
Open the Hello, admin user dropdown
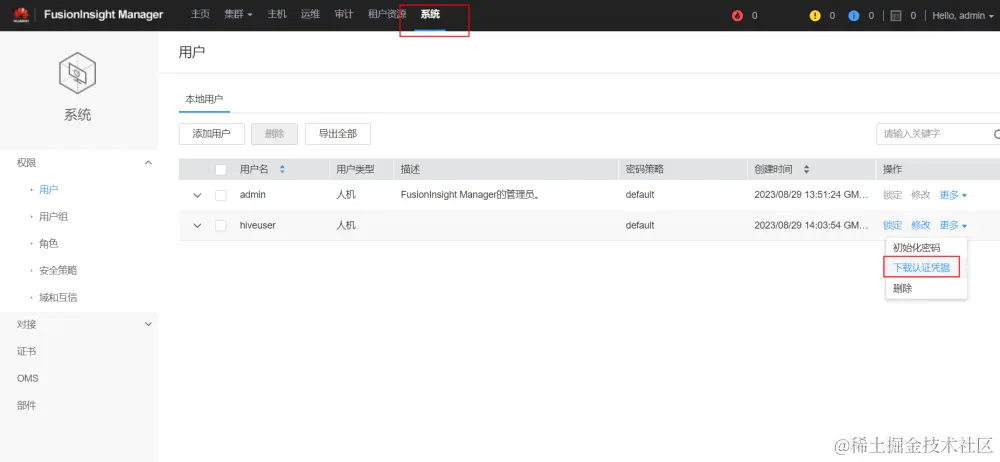point(963,16)
